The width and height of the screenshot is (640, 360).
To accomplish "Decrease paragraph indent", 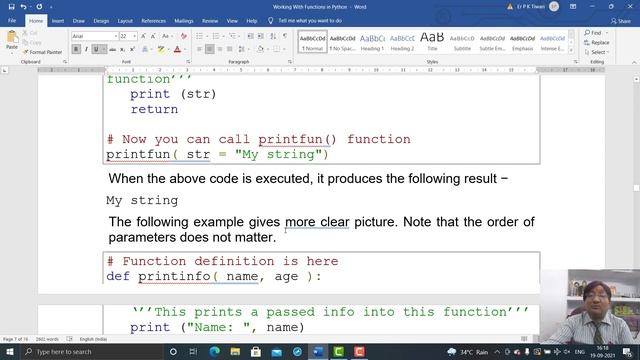I will coord(251,36).
